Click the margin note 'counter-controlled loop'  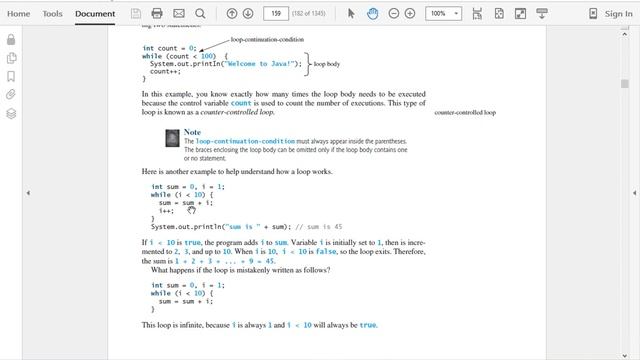tap(465, 112)
